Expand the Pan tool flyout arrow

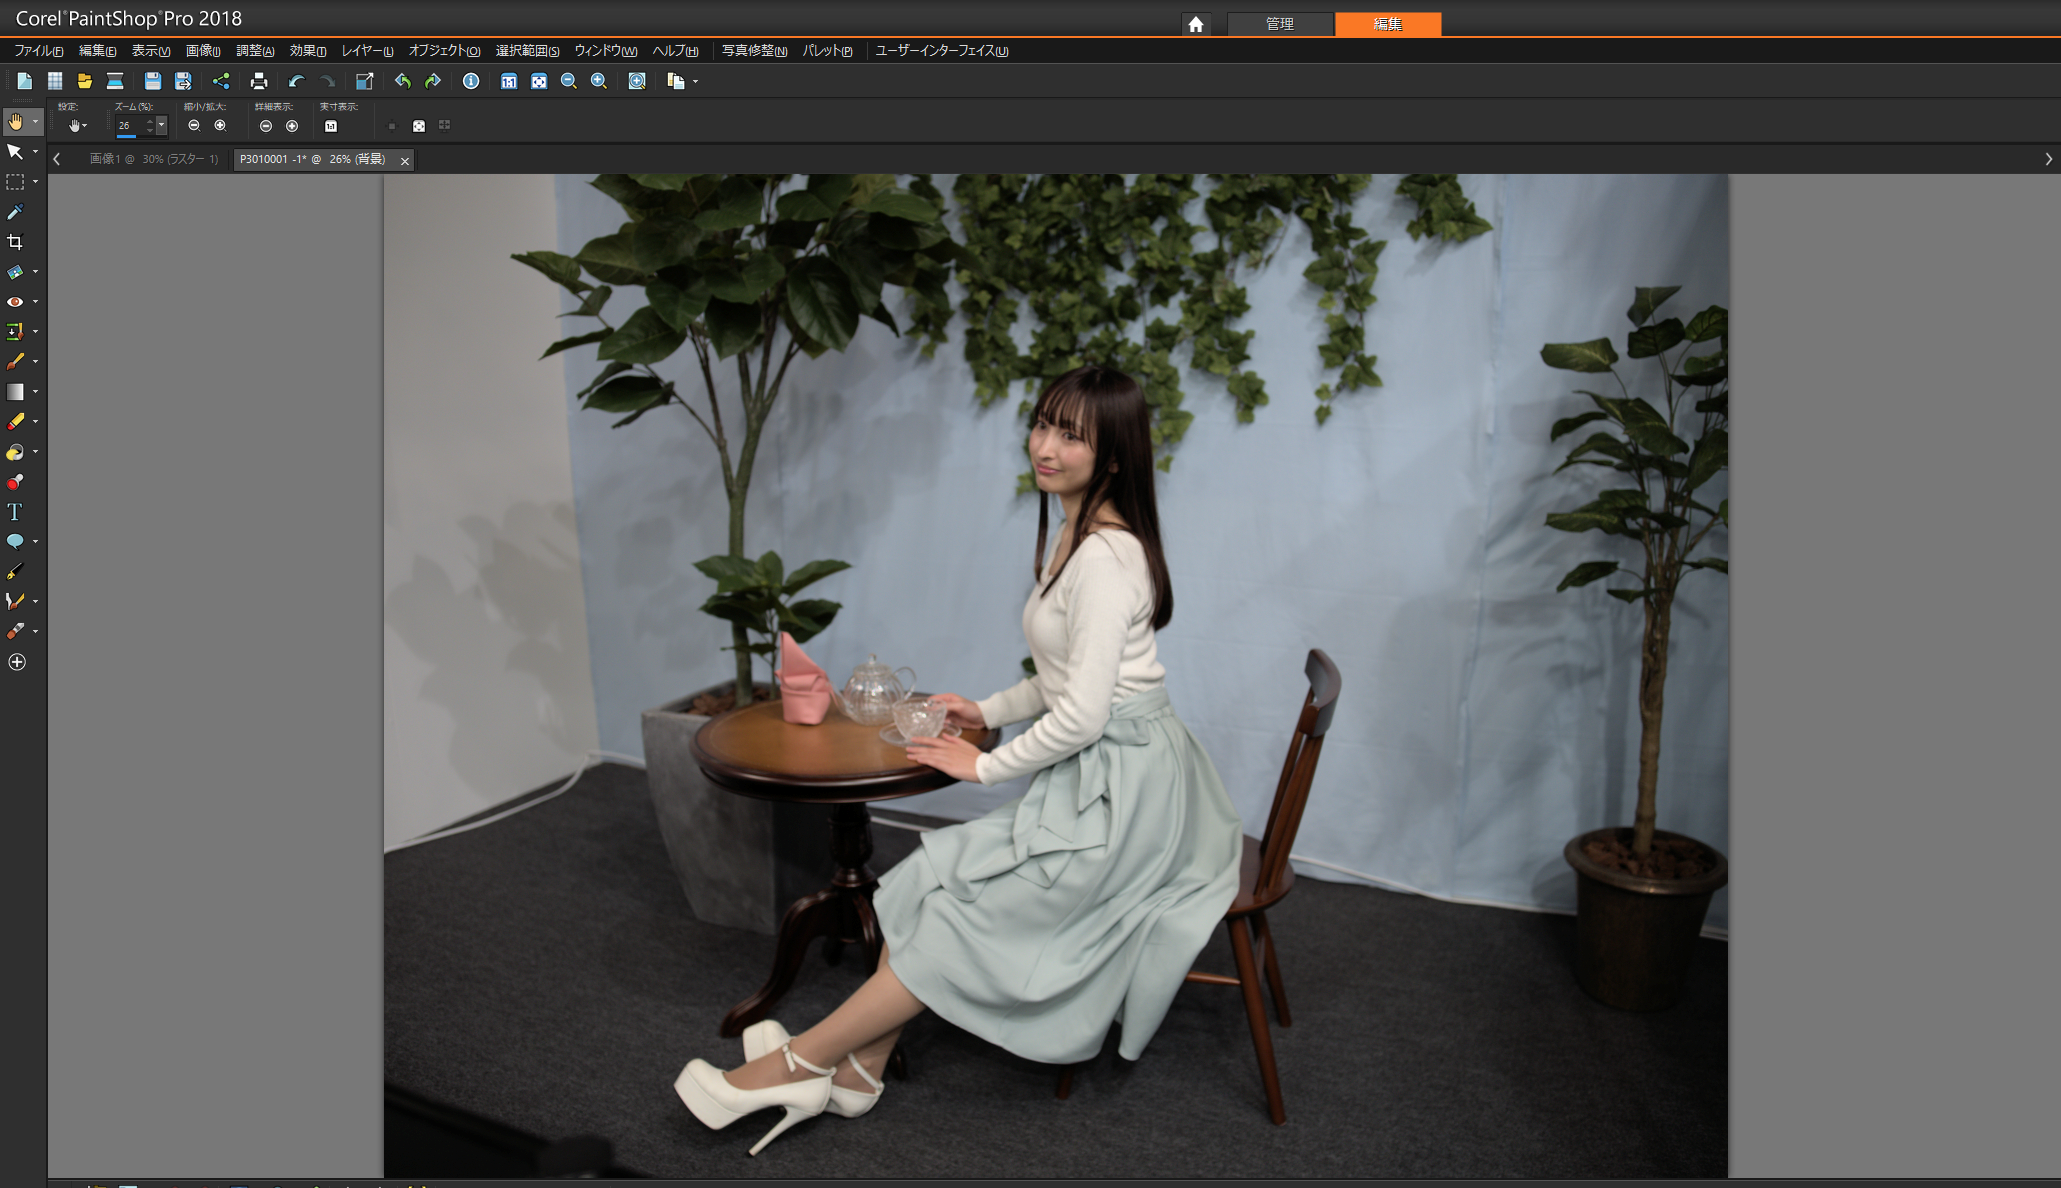[35, 122]
